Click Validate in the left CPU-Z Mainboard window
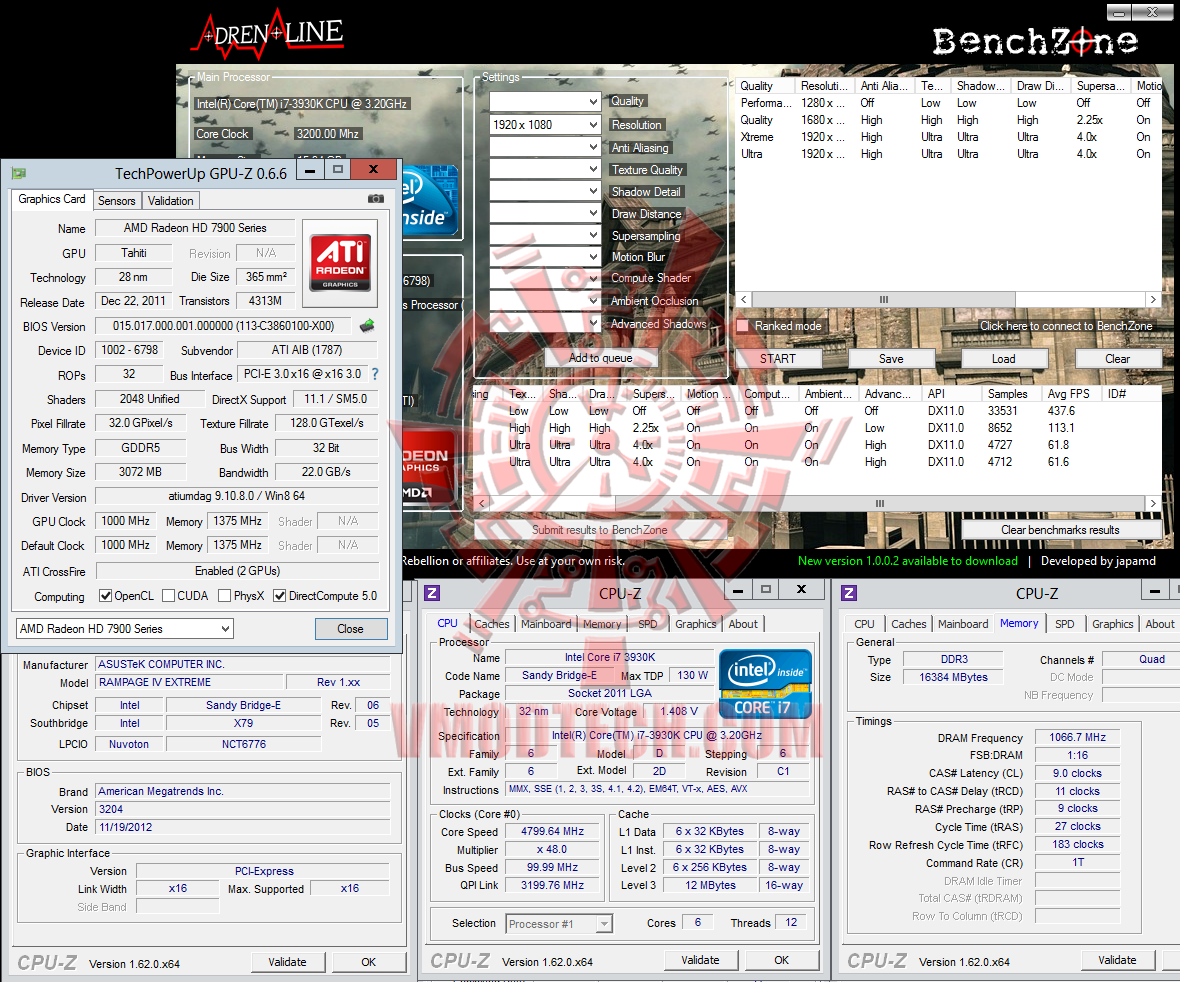1180x982 pixels. coord(287,962)
